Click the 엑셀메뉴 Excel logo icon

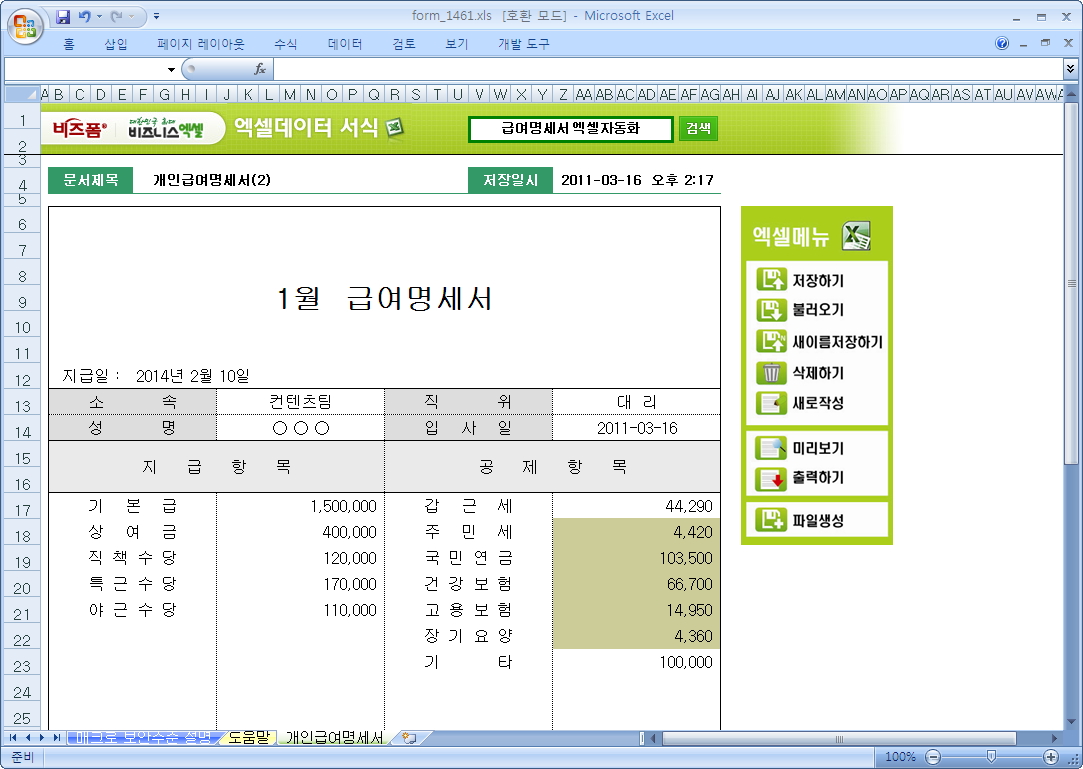tap(856, 236)
